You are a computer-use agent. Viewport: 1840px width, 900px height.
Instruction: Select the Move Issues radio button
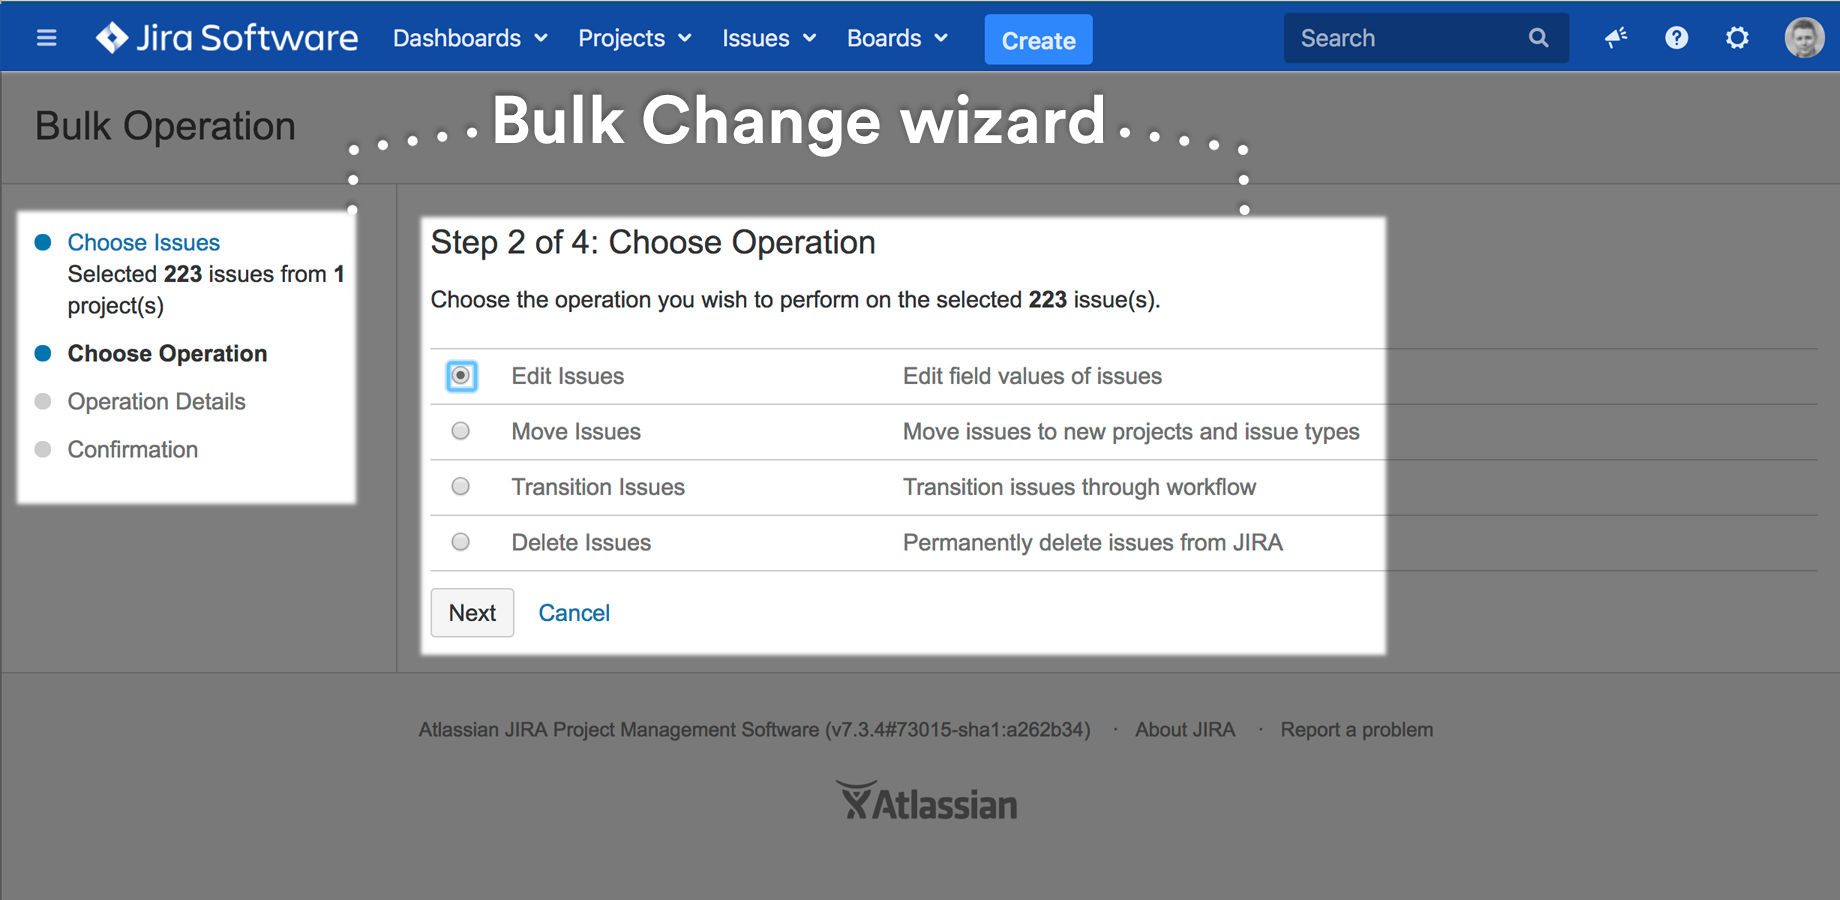pos(461,431)
